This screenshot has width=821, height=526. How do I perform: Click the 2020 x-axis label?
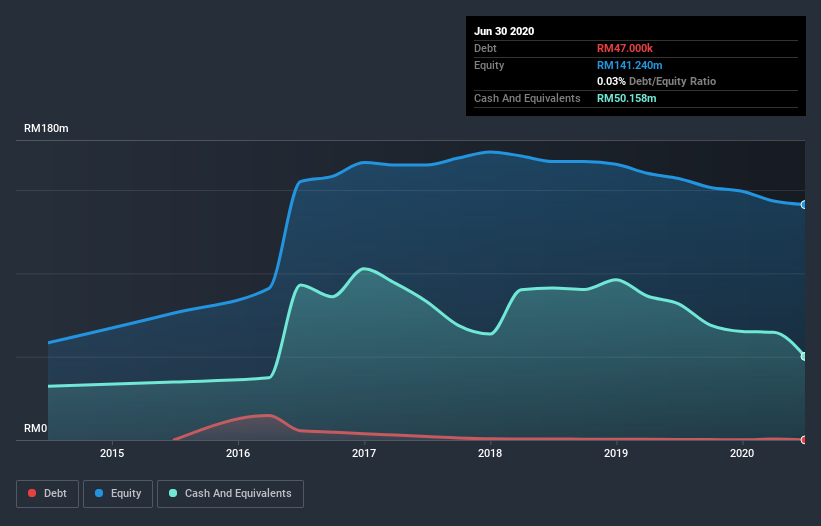coord(742,453)
